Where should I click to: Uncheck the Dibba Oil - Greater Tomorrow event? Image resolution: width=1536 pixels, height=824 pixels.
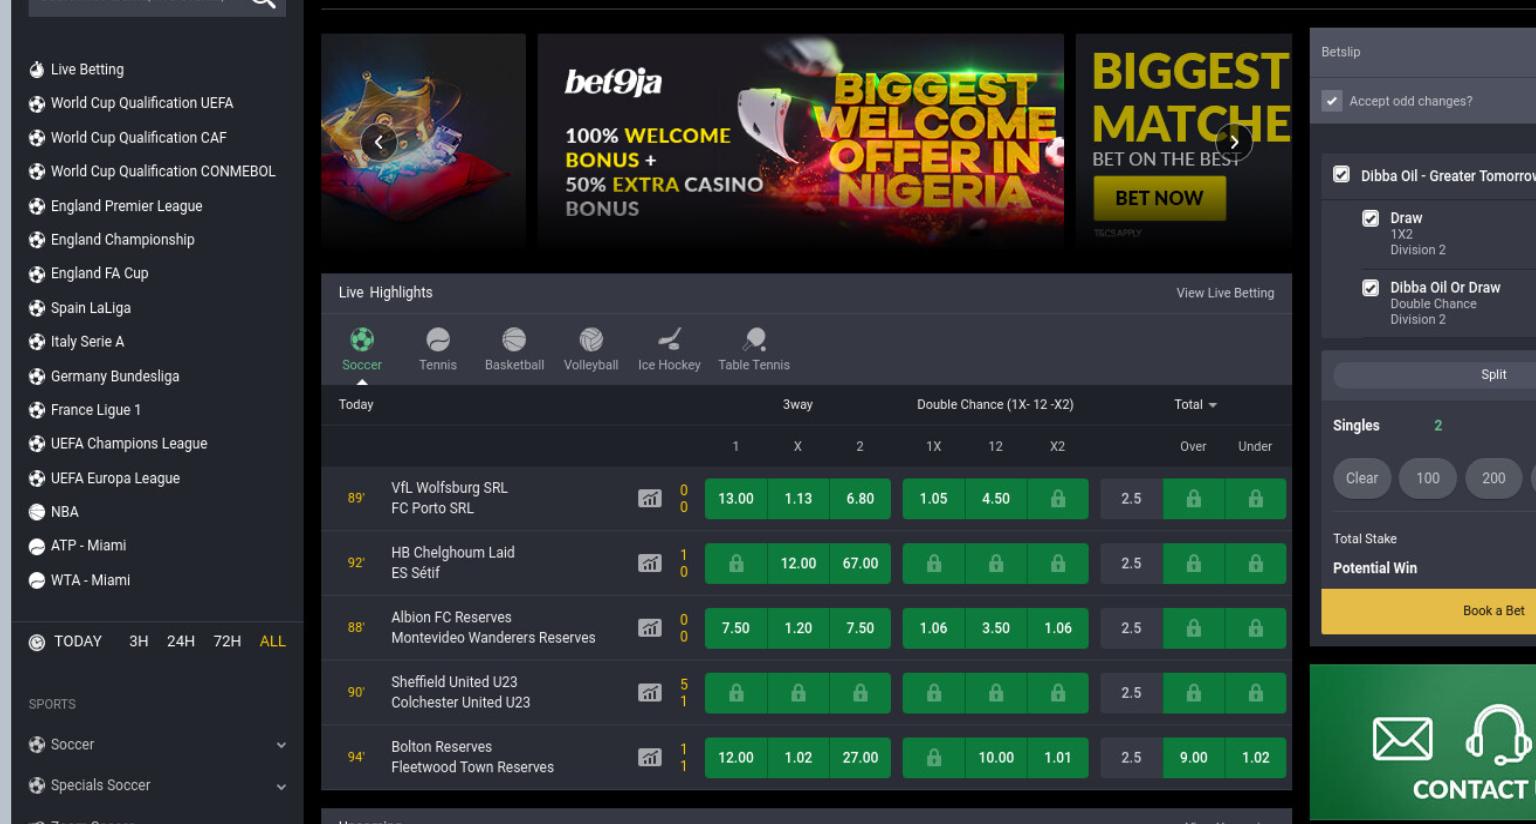tap(1341, 175)
